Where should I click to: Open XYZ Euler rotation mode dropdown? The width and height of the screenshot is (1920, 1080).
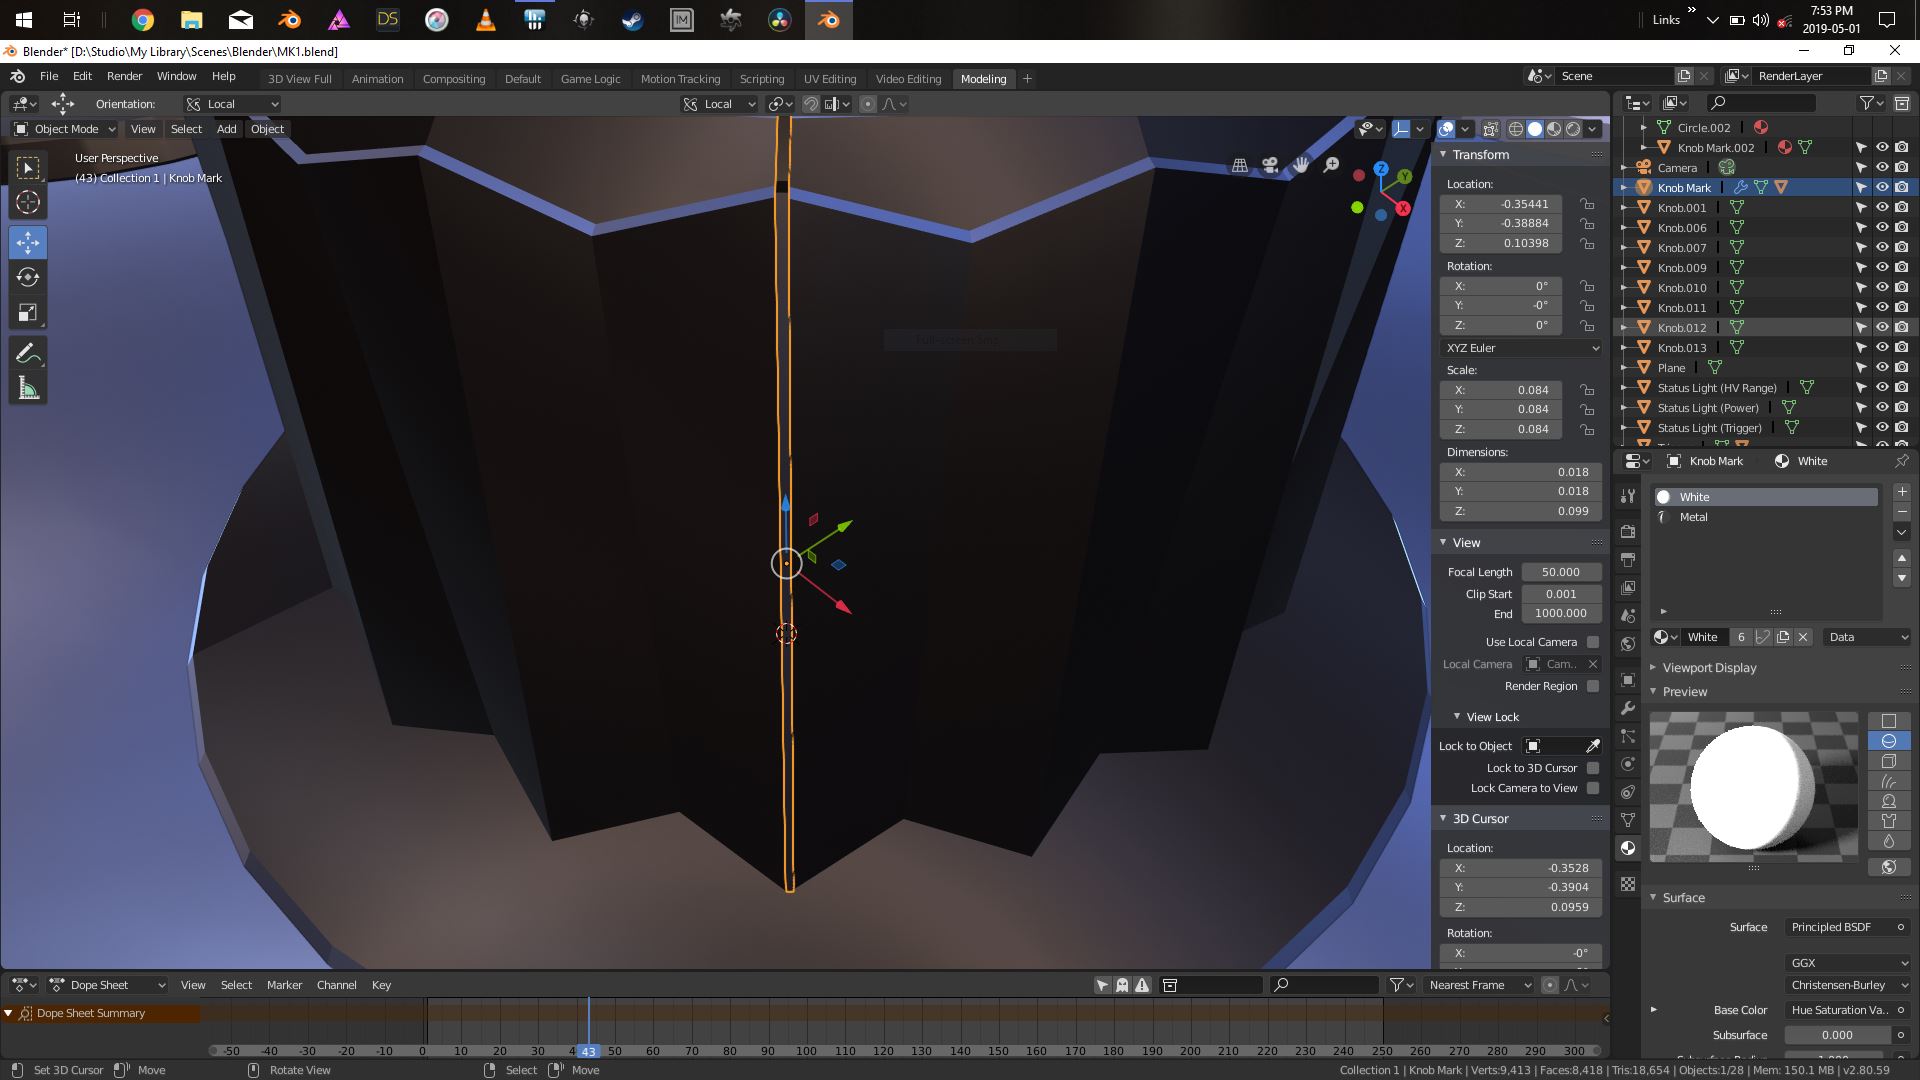click(1520, 348)
